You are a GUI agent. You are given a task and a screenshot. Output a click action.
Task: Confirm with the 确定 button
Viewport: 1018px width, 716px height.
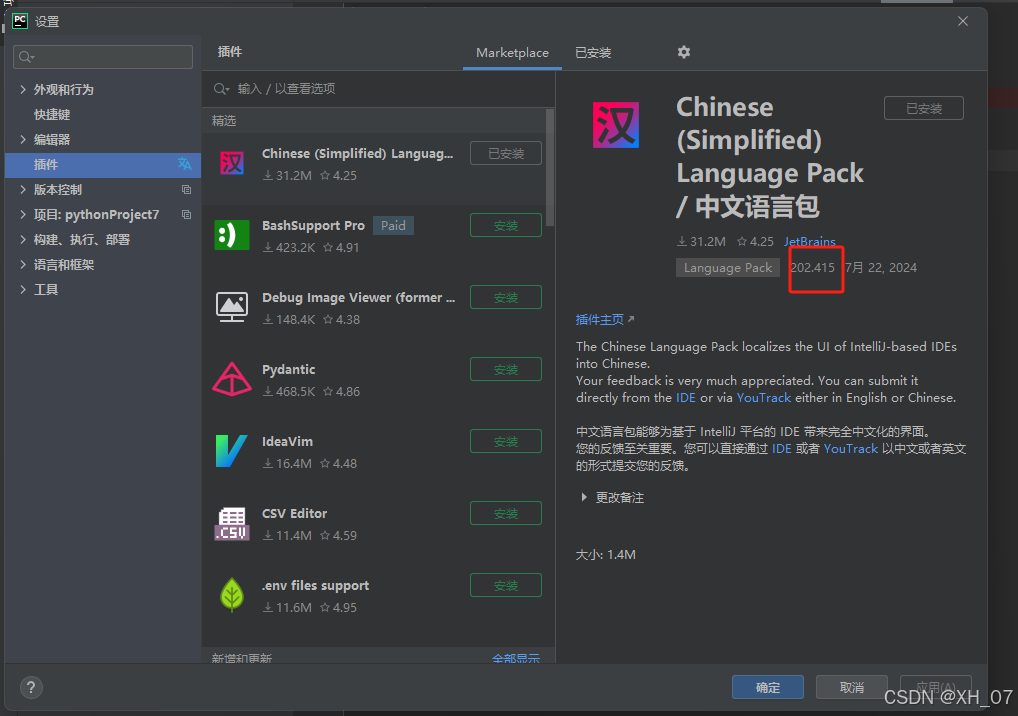point(767,687)
